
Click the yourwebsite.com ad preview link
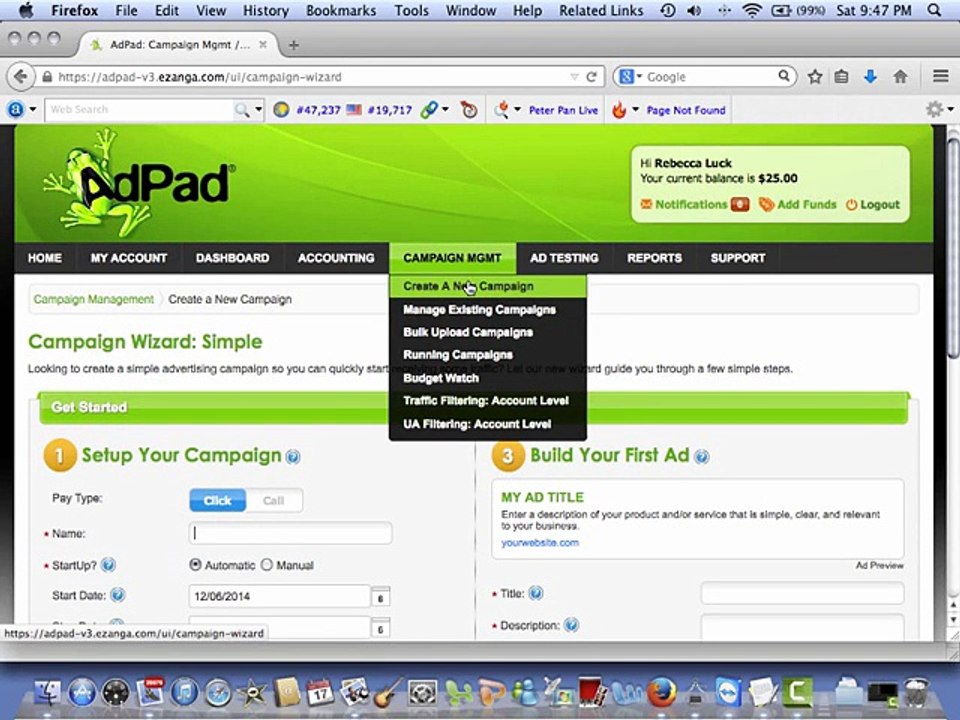click(540, 542)
